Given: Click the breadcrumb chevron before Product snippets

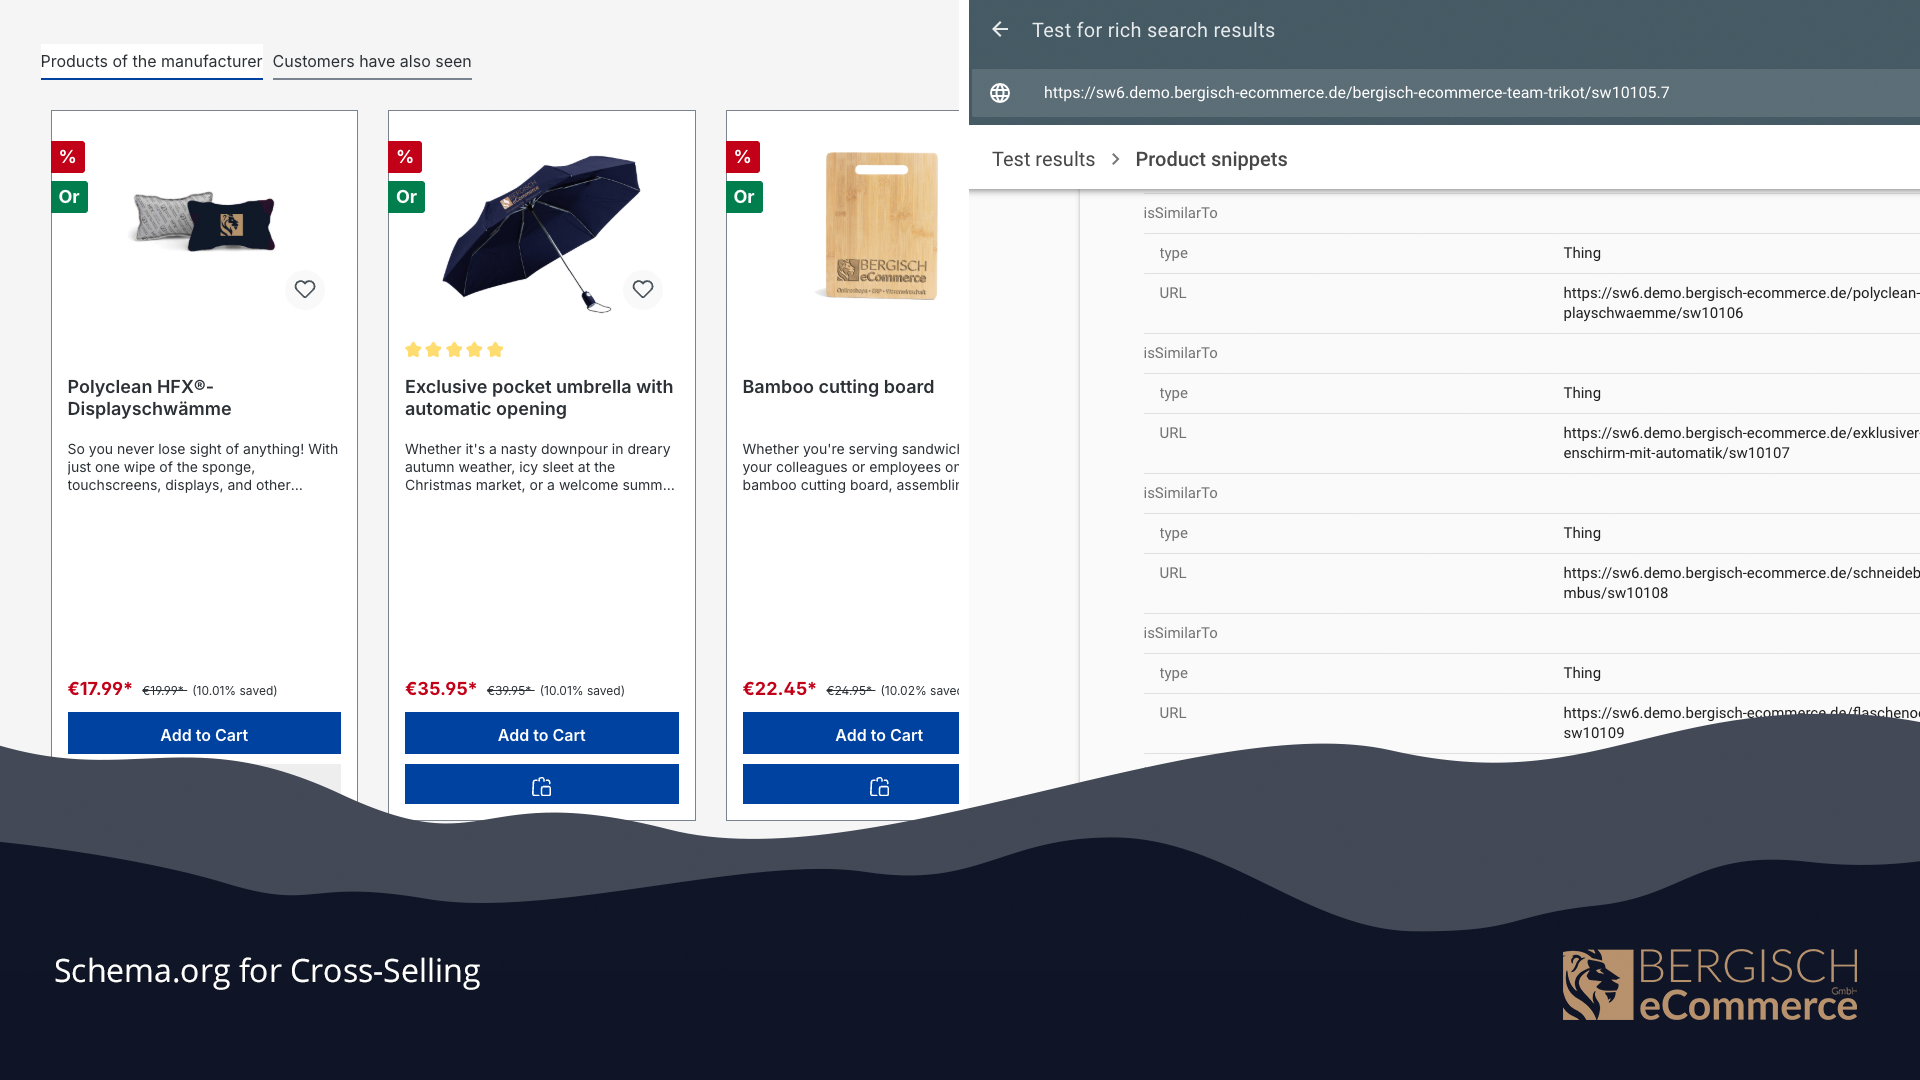Looking at the screenshot, I should (1115, 160).
